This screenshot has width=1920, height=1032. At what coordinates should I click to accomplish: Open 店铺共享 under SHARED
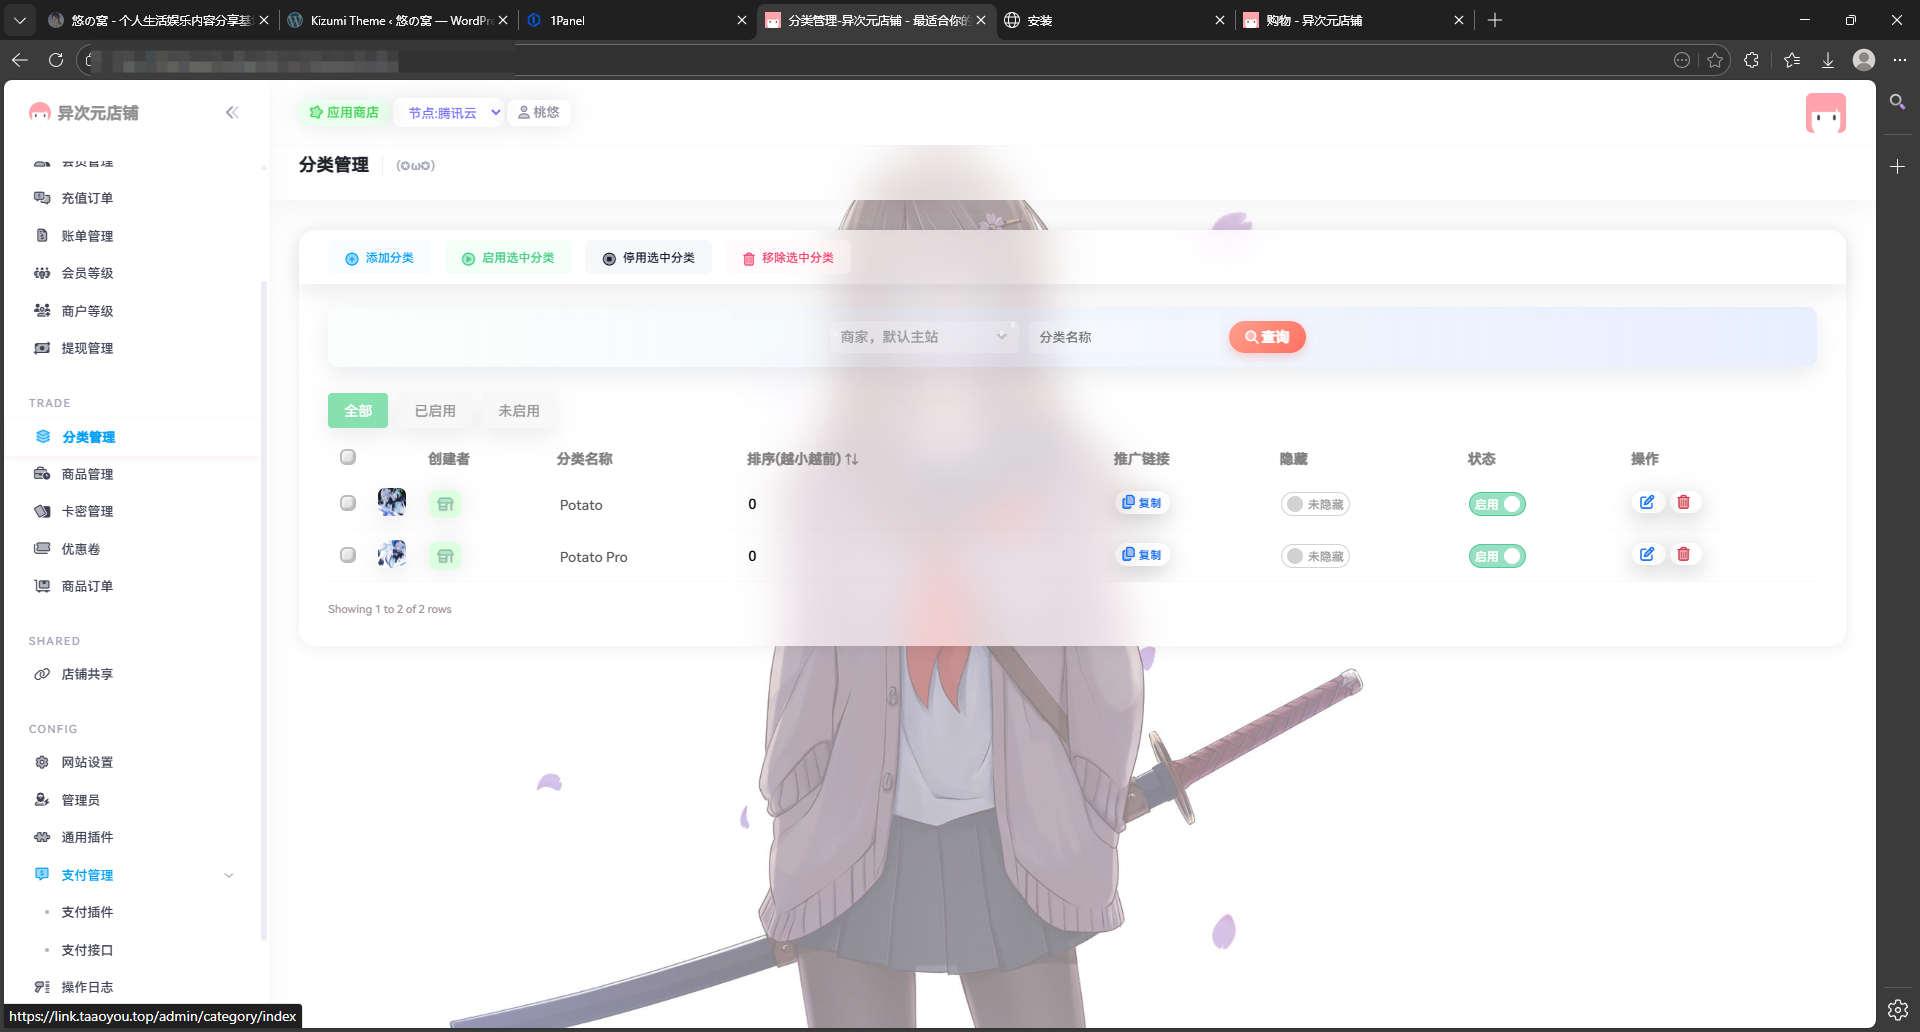click(87, 674)
